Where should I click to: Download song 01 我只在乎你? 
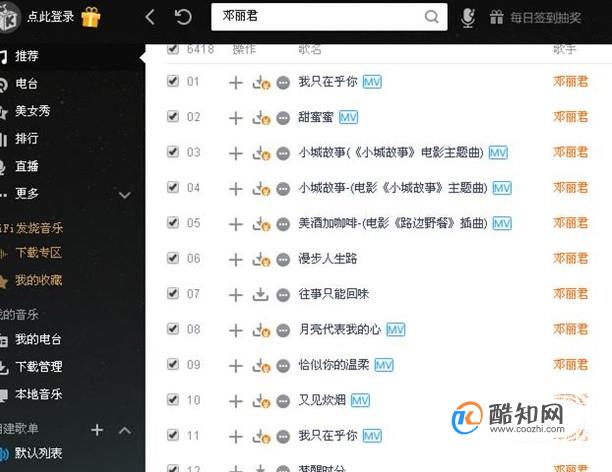[x=261, y=83]
